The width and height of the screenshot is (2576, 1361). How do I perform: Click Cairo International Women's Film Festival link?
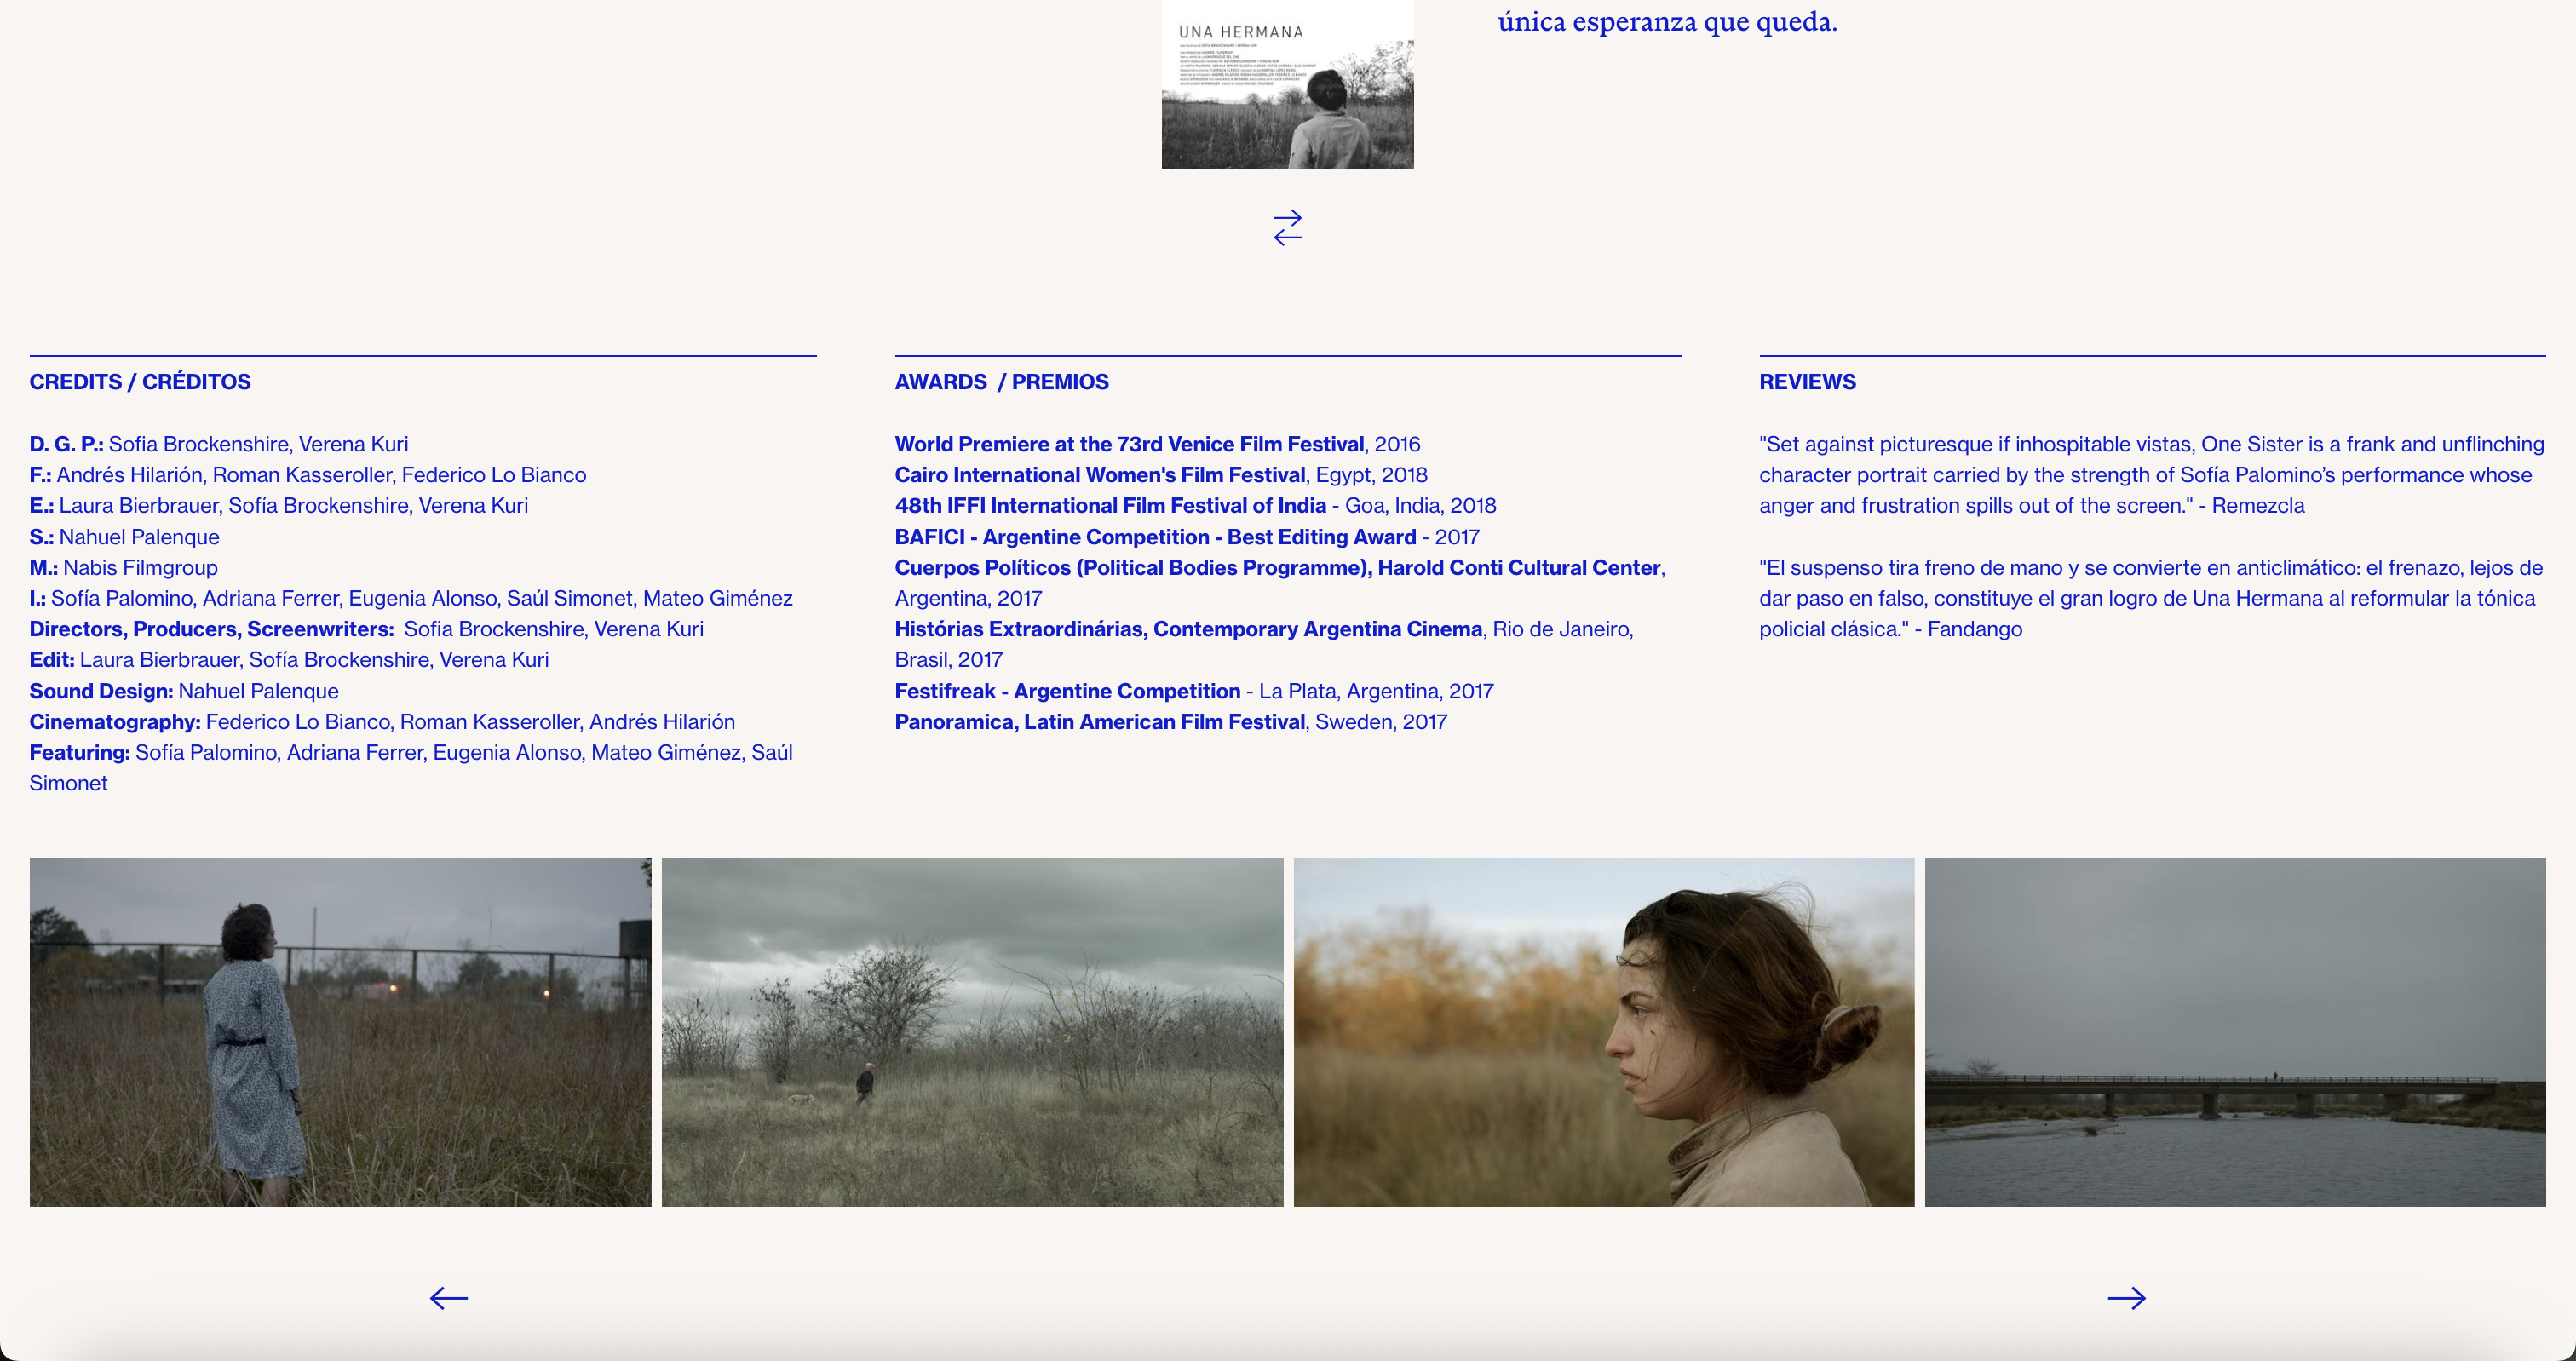(x=1100, y=475)
